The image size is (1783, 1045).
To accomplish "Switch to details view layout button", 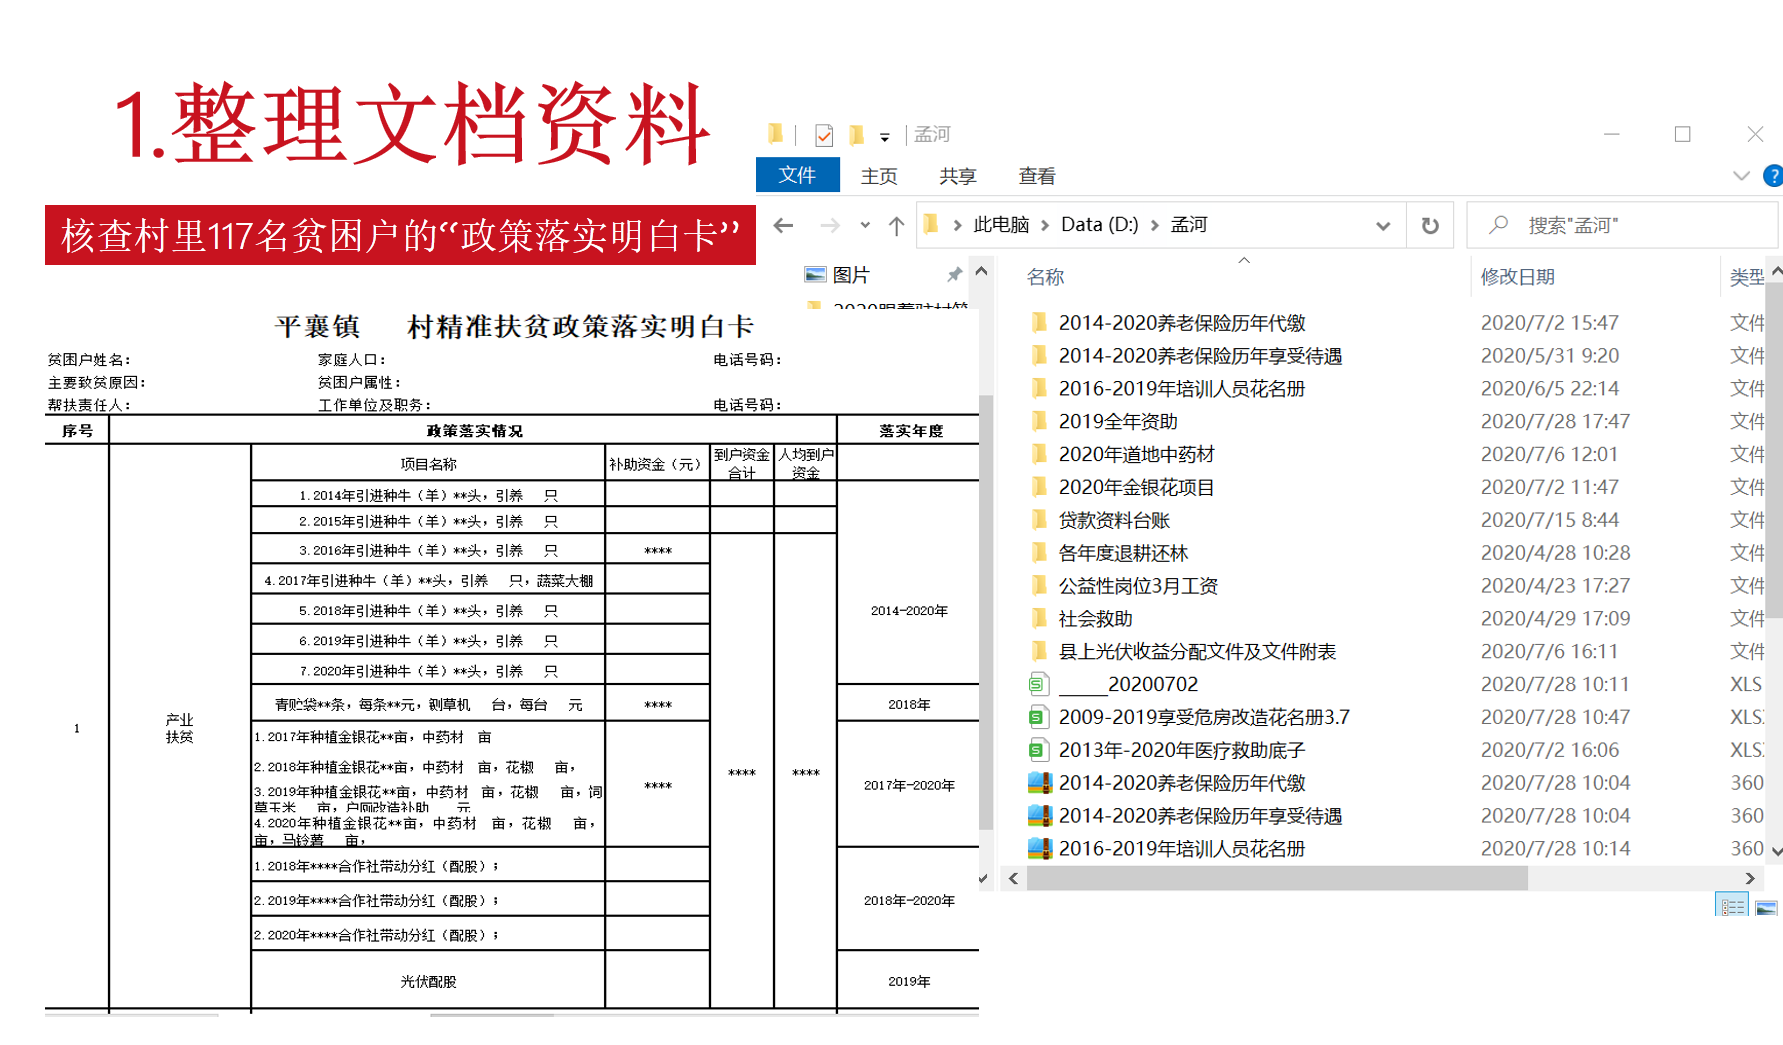I will click(1732, 907).
